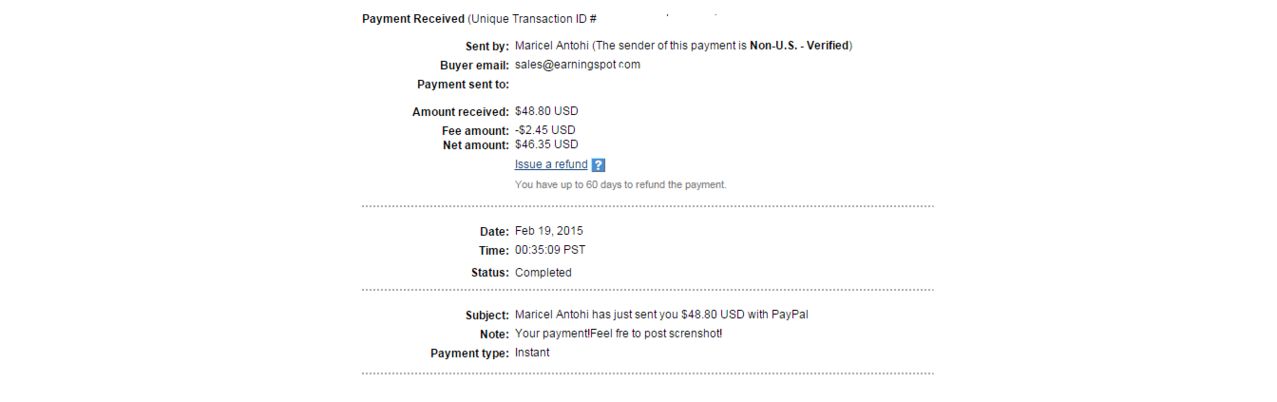Click the buyer email sales@earningspot.com
The height and width of the screenshot is (402, 1277).
click(577, 65)
